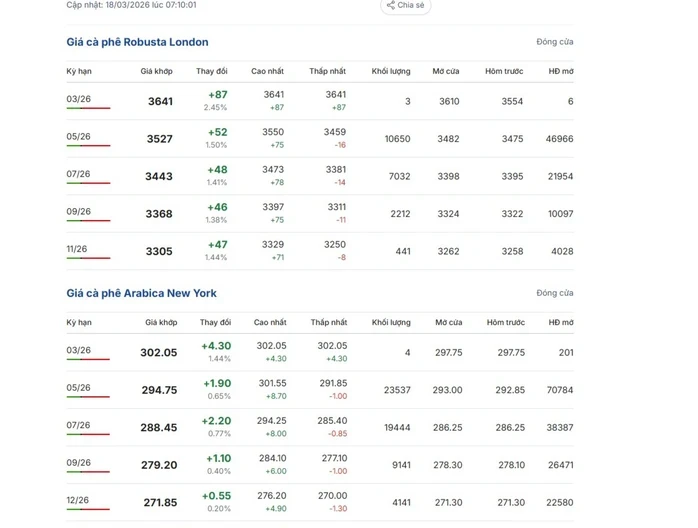Select Arabica 03/26 contract term
This screenshot has width=698, height=528.
click(78, 350)
